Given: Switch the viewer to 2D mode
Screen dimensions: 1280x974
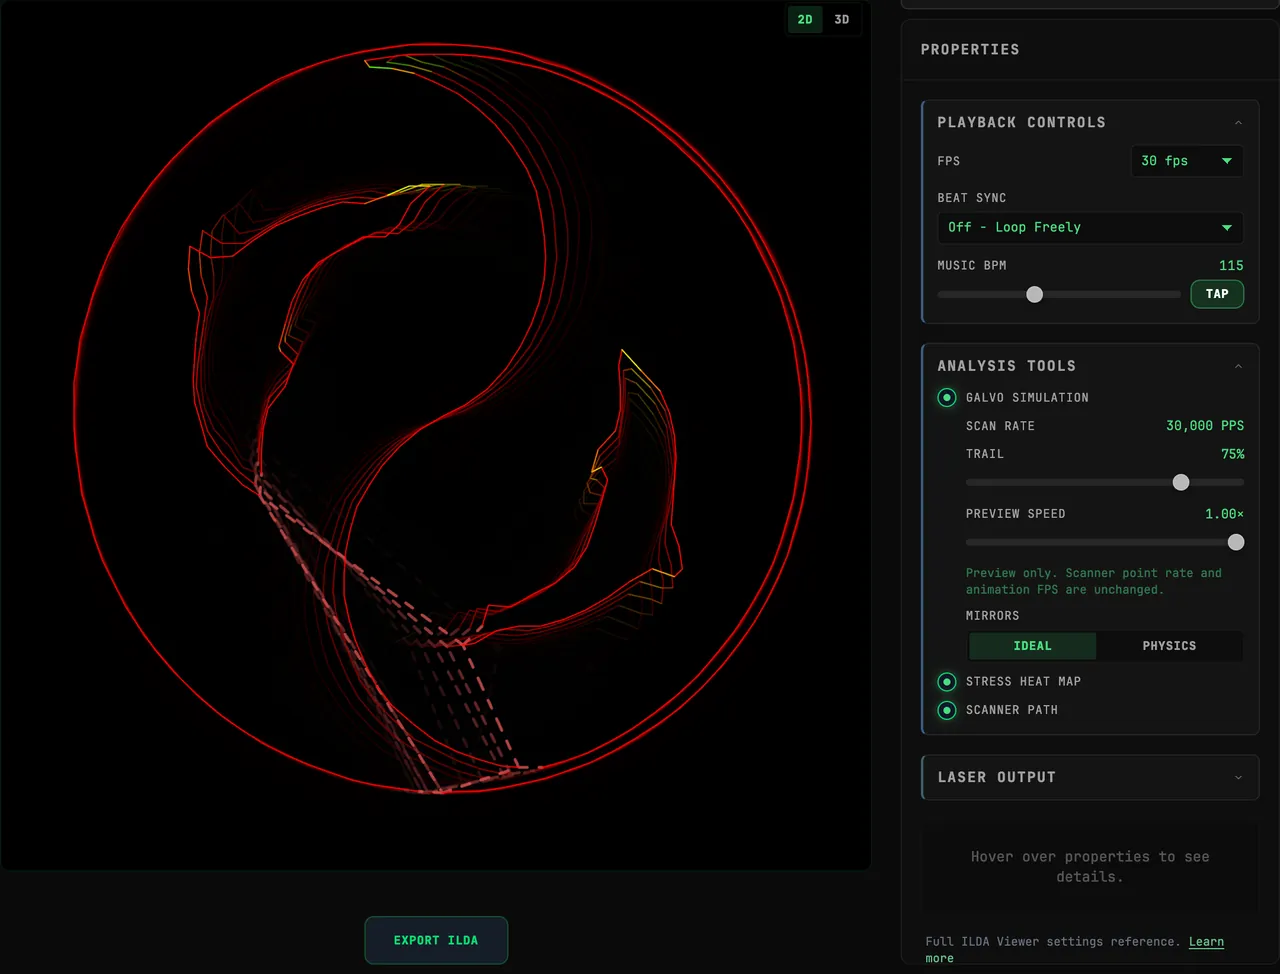Looking at the screenshot, I should (x=805, y=20).
